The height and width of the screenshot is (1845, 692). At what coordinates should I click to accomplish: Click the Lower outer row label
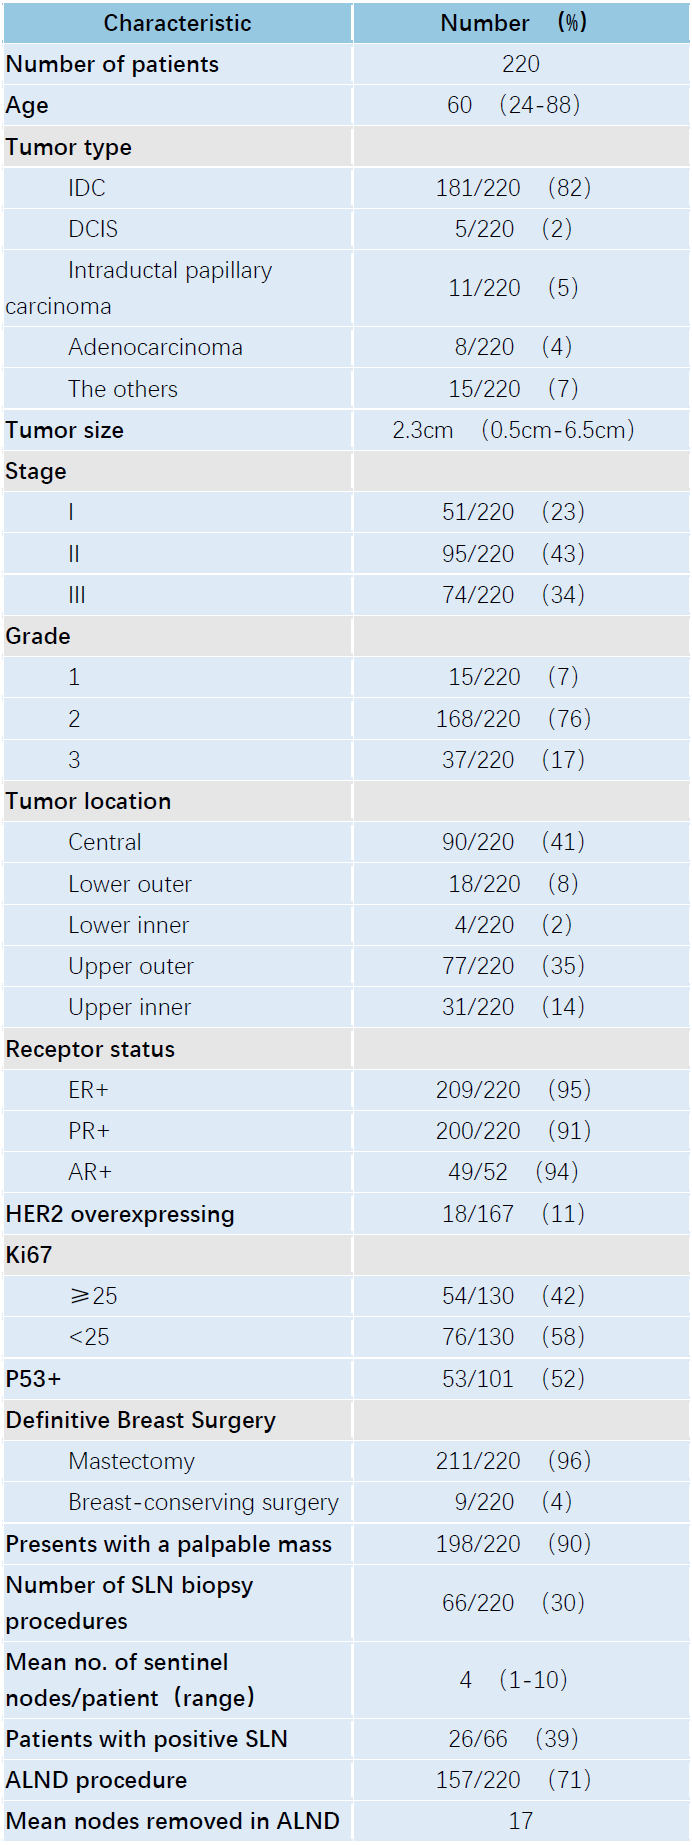pos(130,884)
